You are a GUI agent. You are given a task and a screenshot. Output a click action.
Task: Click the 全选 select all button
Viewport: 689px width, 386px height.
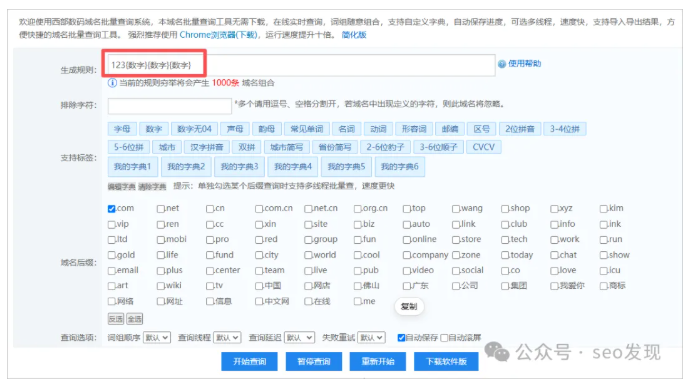tap(134, 319)
